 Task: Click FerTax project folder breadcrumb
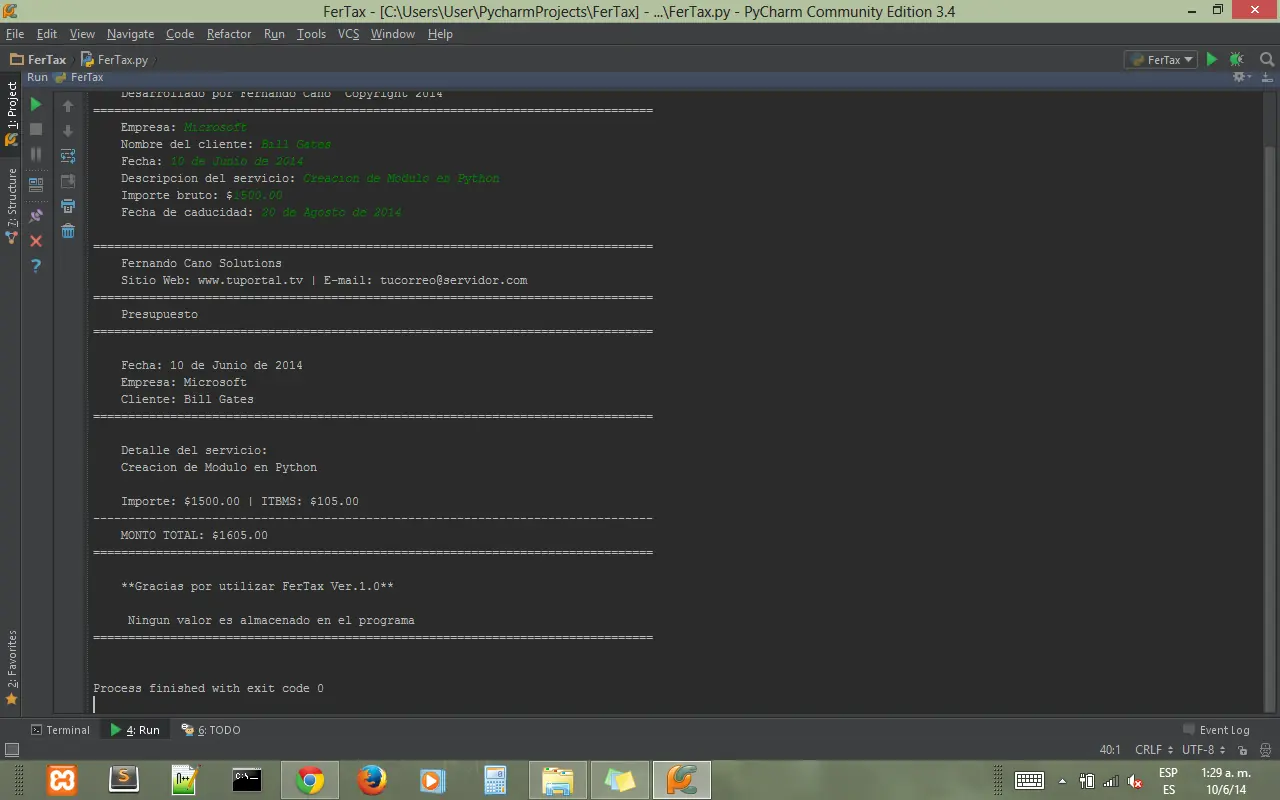pyautogui.click(x=39, y=60)
